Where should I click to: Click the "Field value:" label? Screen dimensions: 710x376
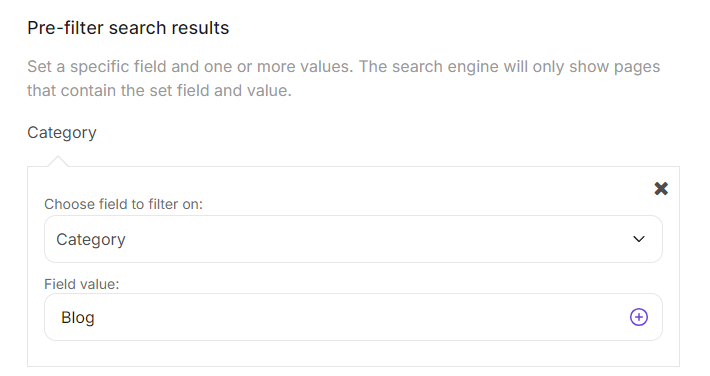[82, 284]
